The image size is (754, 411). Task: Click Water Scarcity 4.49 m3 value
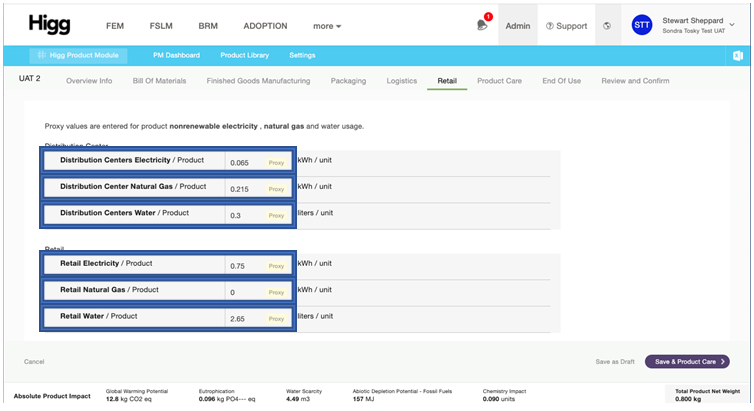pos(298,399)
